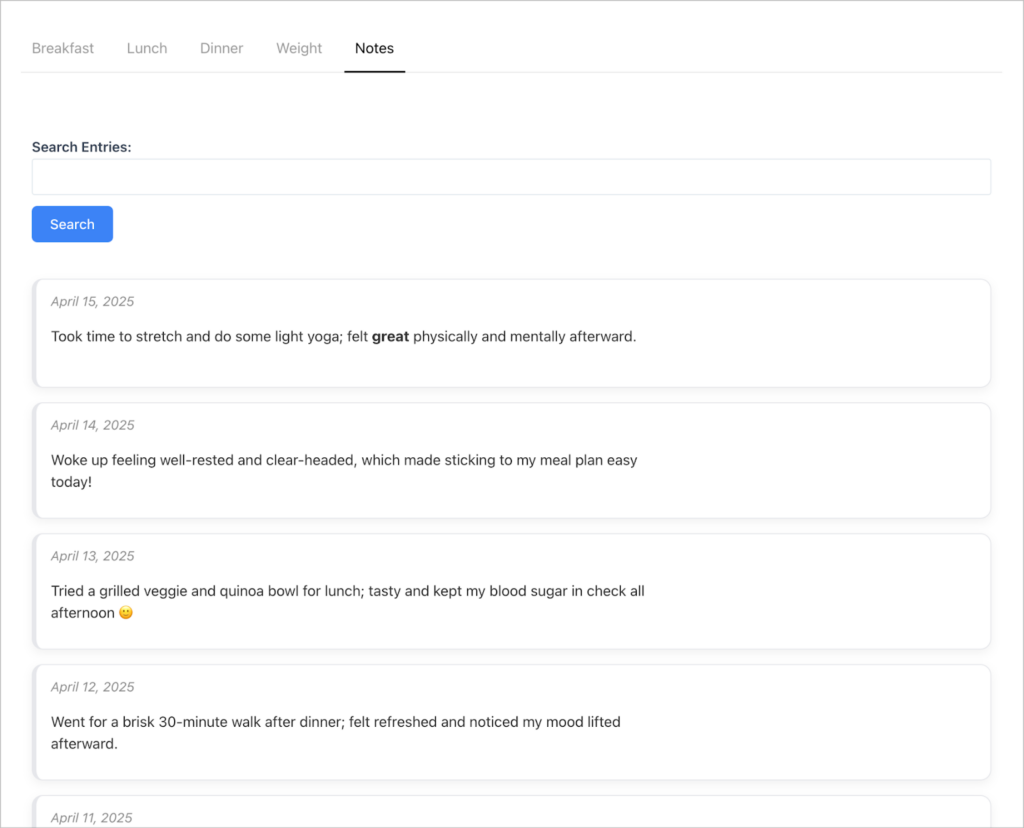Click the Notes tab
The height and width of the screenshot is (828, 1024).
coord(374,48)
